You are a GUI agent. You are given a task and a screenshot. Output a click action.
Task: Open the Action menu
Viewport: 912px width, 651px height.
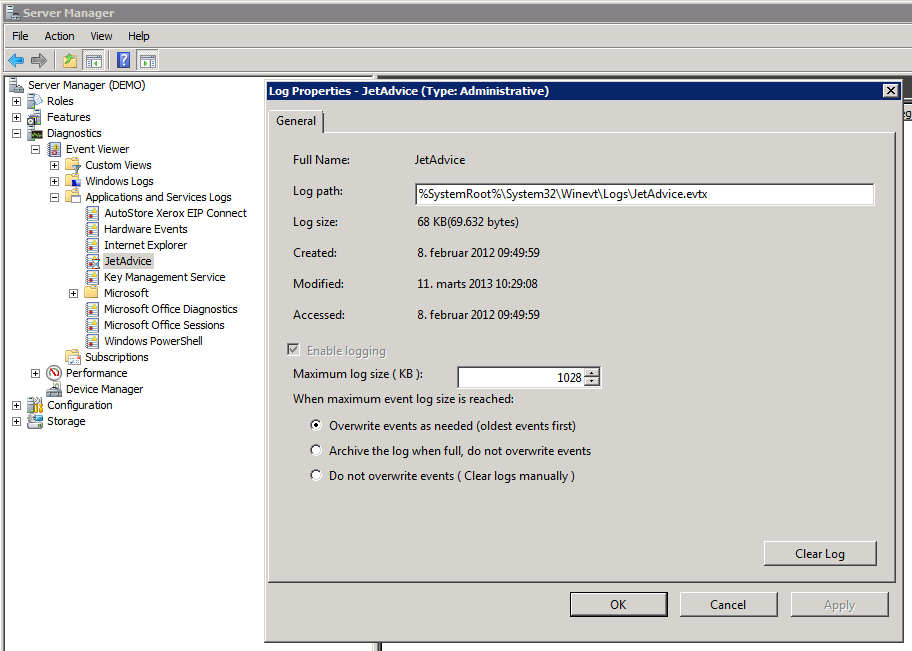(x=59, y=36)
